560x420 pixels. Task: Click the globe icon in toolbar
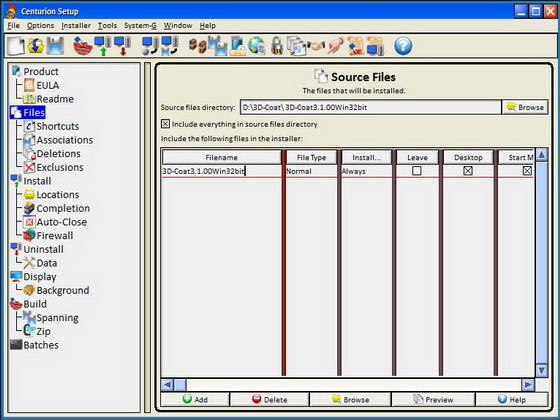tap(256, 46)
